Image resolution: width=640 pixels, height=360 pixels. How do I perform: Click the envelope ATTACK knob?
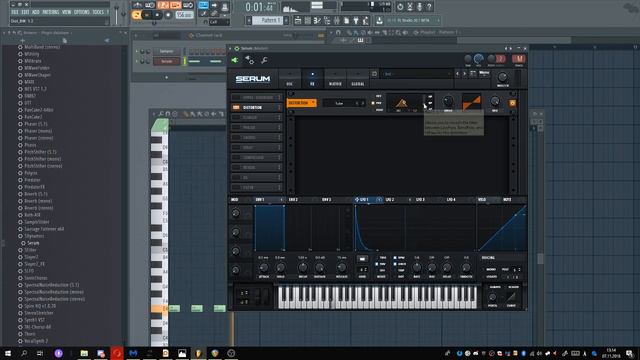(264, 268)
